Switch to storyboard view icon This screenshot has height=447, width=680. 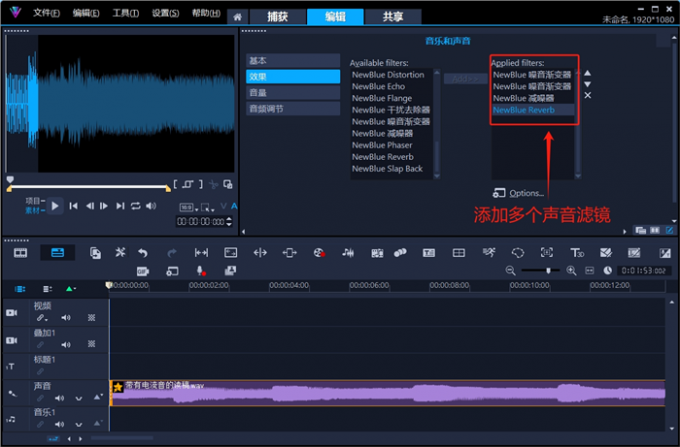(x=20, y=253)
